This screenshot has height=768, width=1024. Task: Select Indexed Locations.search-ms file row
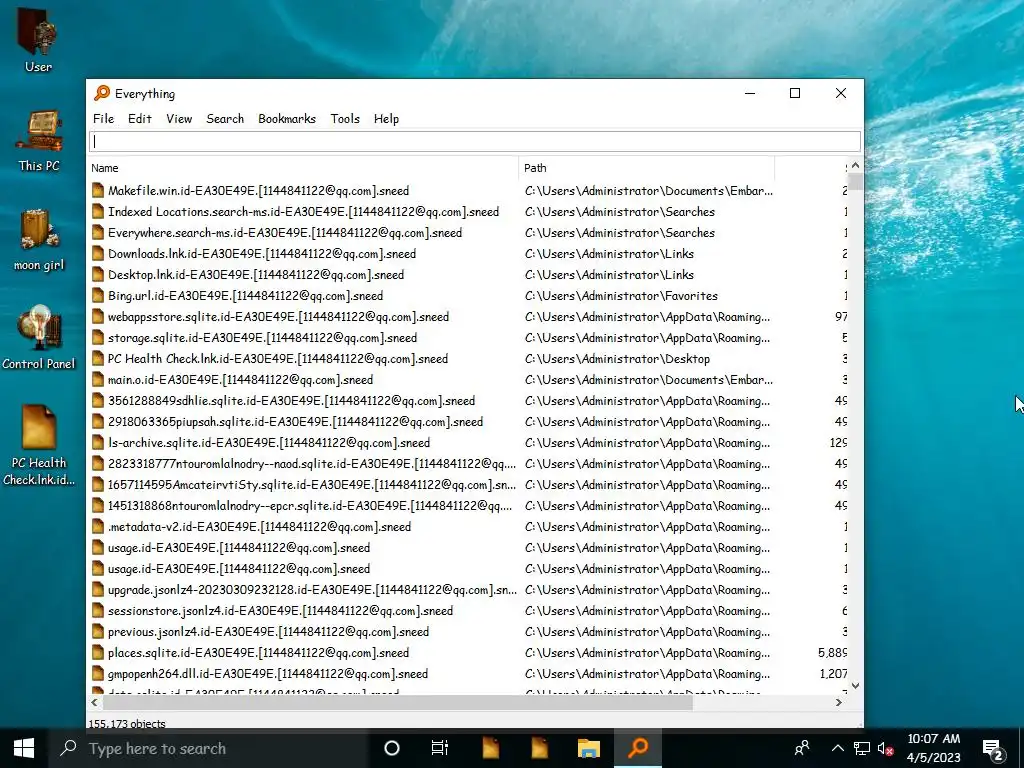tap(468, 212)
